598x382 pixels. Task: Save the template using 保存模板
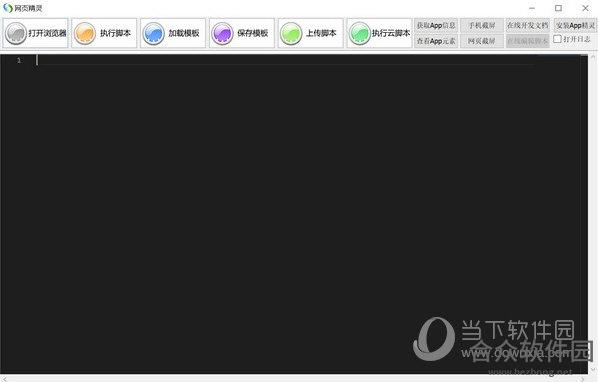click(242, 33)
